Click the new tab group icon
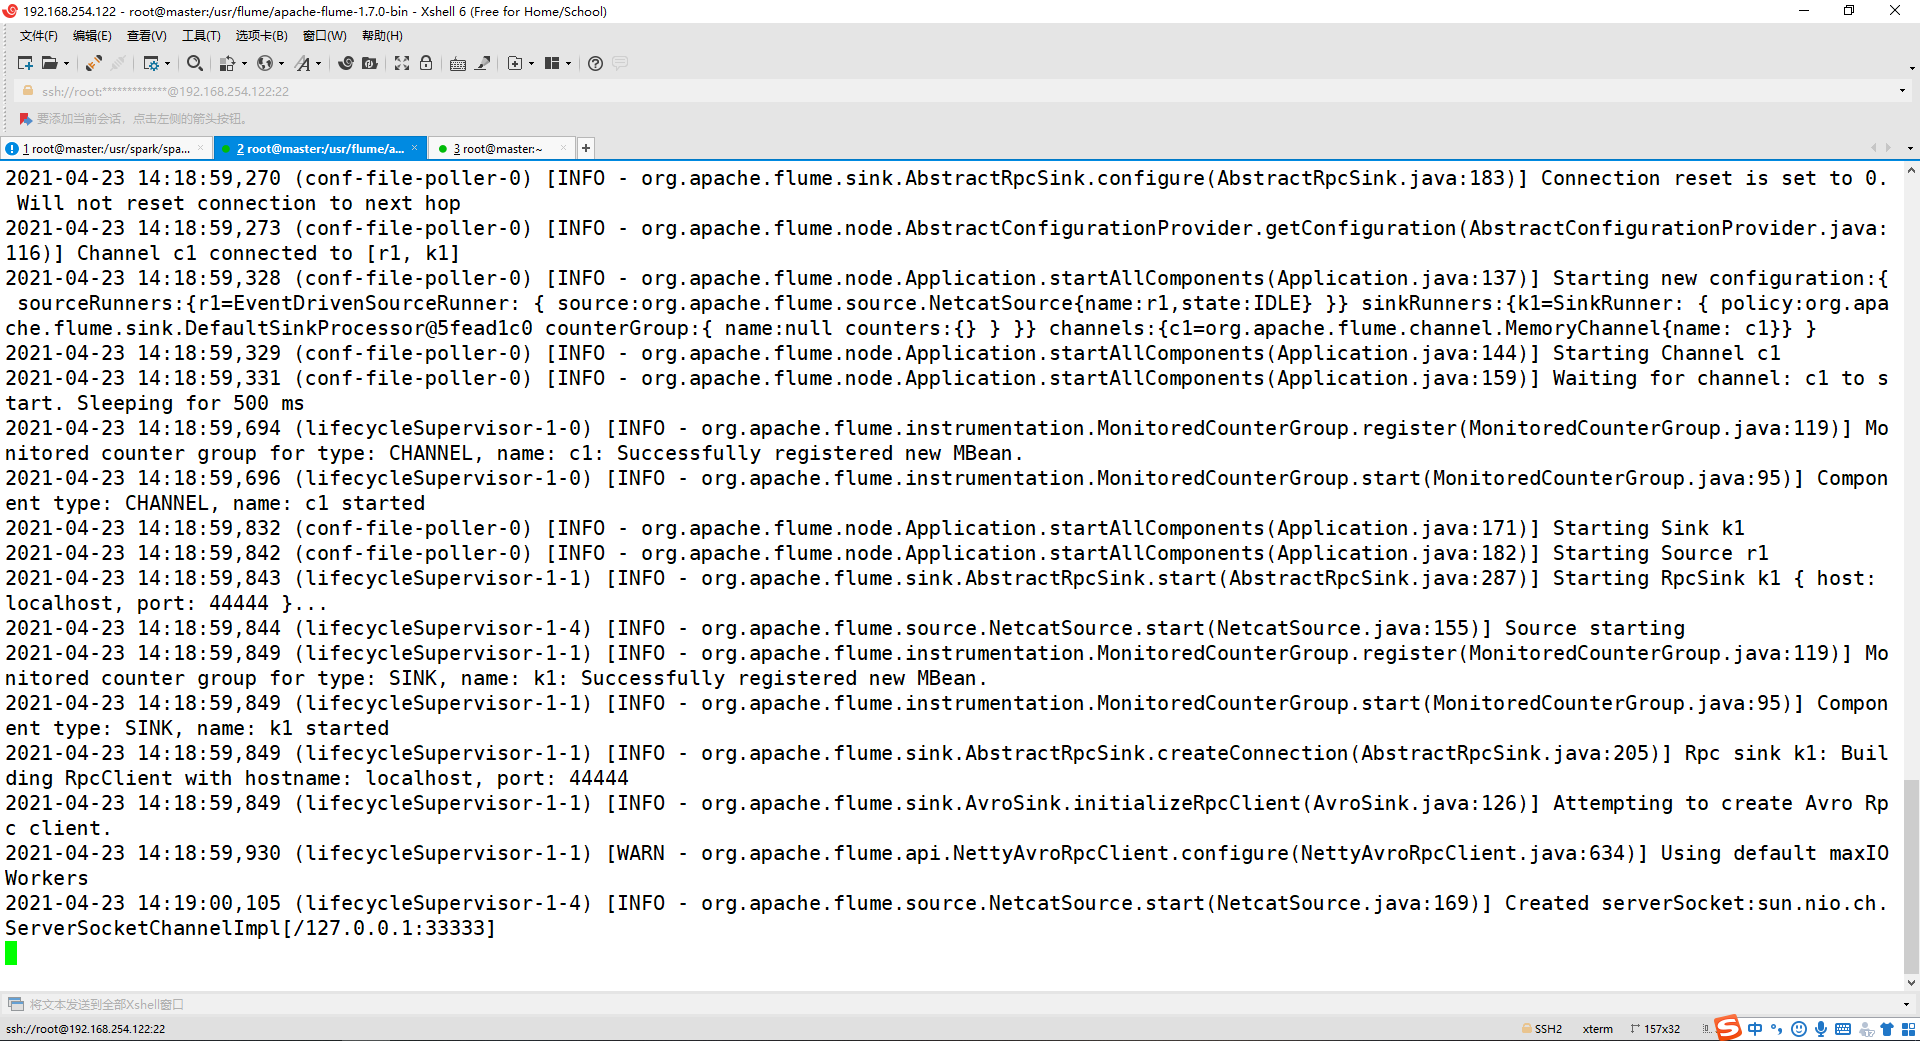The width and height of the screenshot is (1920, 1041). coord(514,63)
